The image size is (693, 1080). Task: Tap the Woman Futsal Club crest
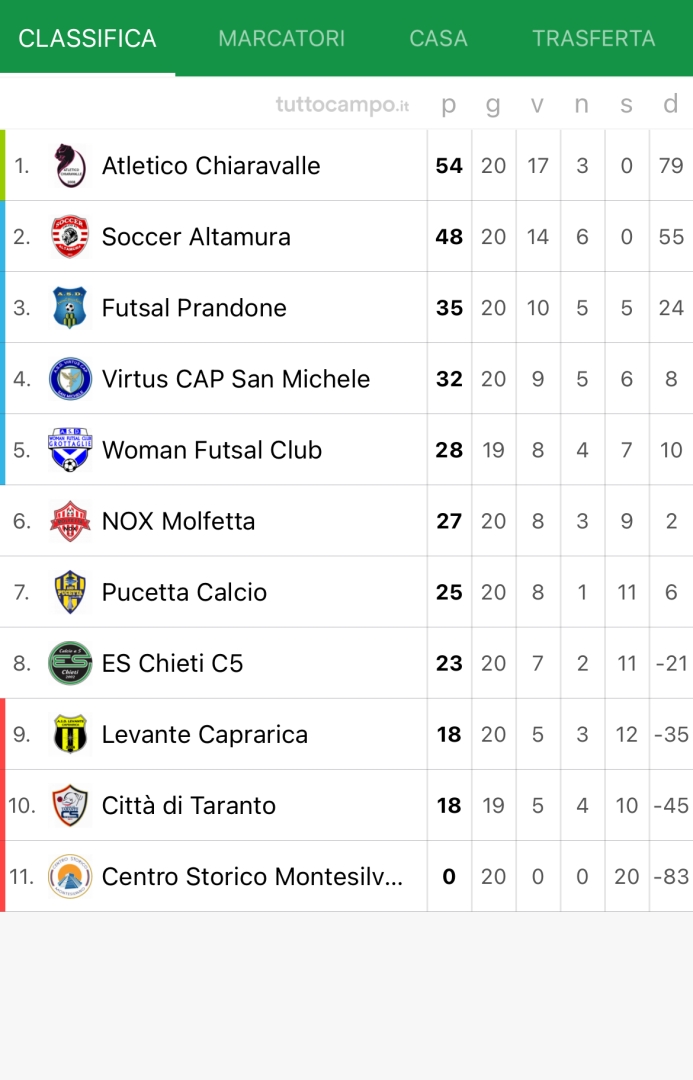[x=70, y=450]
